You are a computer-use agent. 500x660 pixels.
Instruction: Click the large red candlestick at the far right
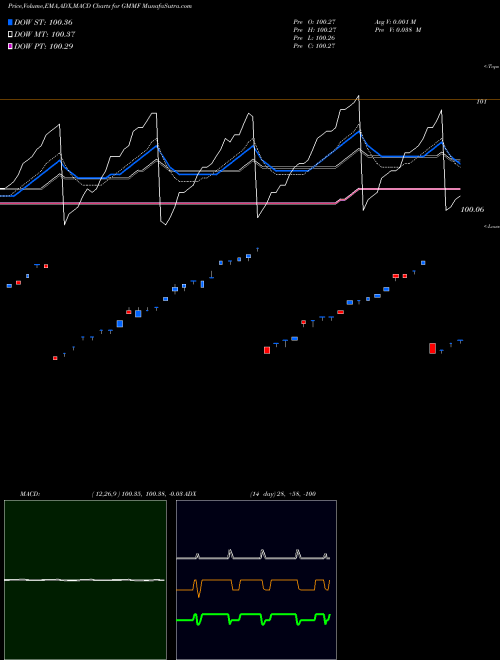coord(432,349)
